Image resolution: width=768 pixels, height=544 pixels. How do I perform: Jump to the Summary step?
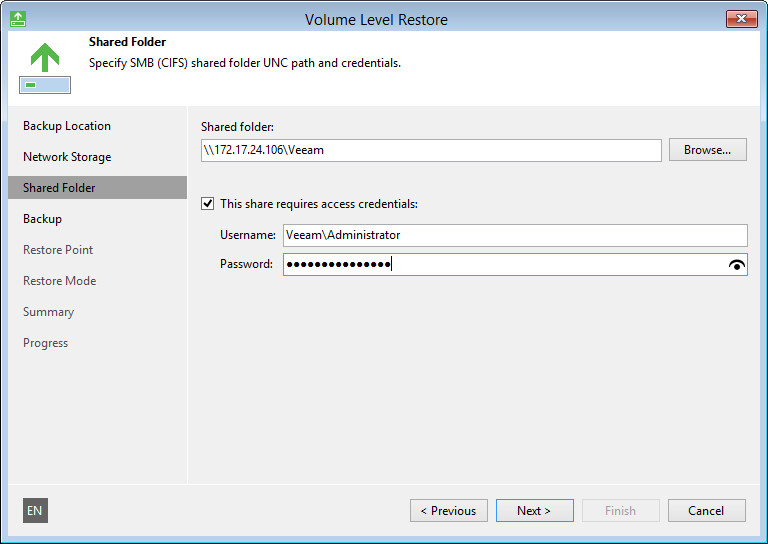click(48, 312)
